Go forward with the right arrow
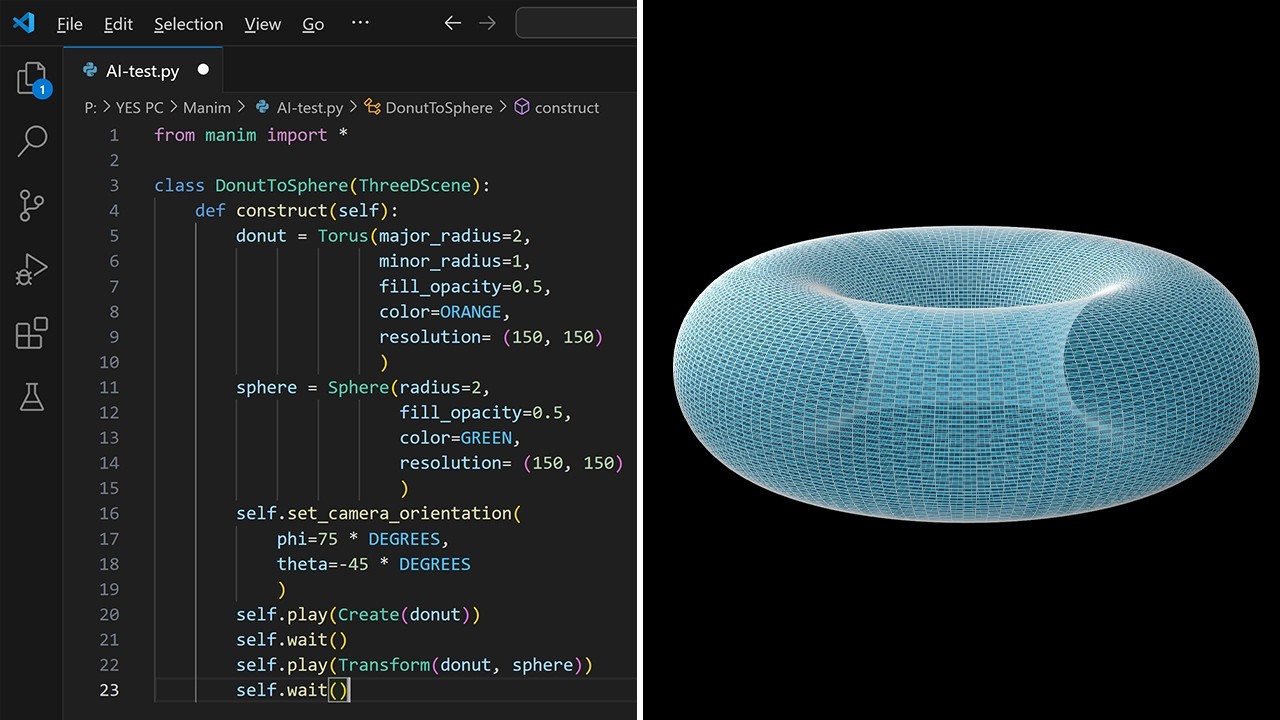1280x720 pixels. click(487, 23)
